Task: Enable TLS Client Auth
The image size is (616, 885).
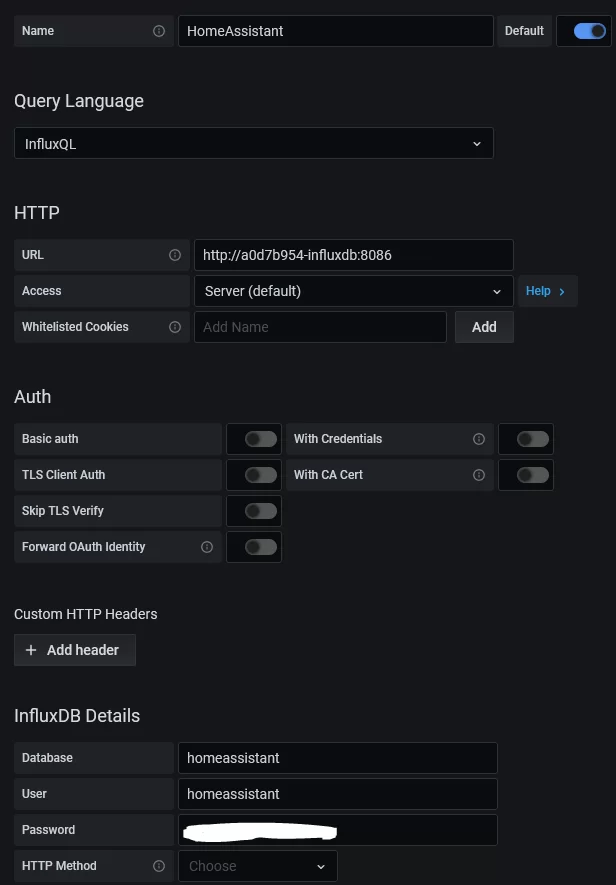Action: (254, 474)
